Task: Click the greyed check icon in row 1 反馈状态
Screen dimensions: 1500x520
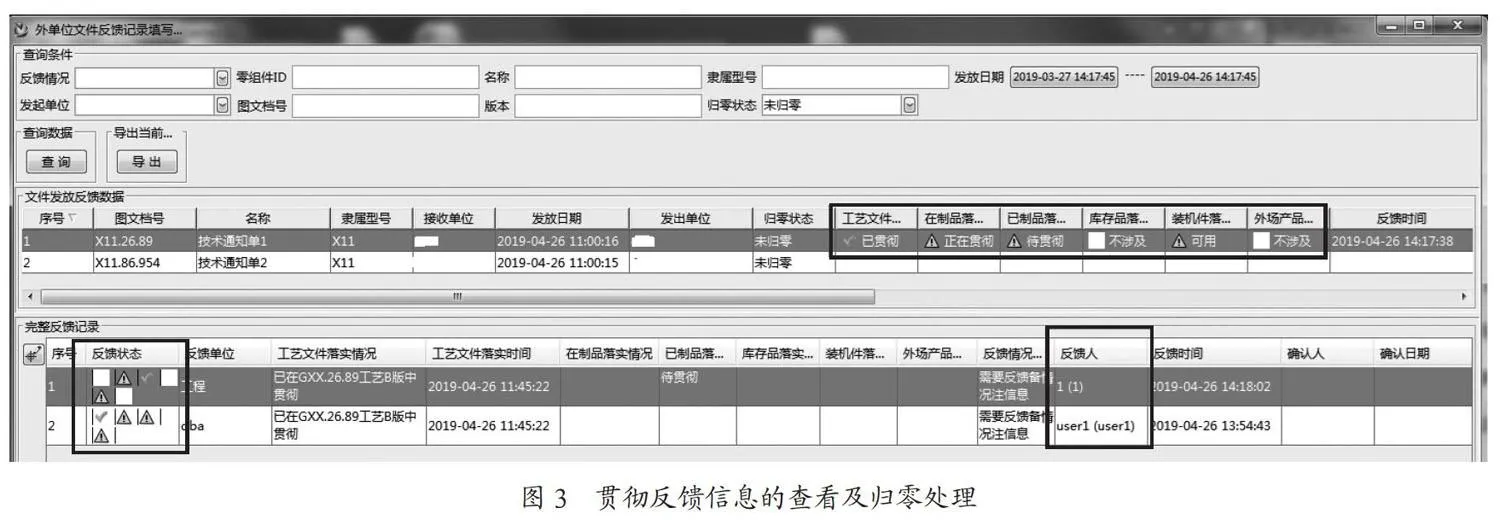Action: tap(147, 378)
